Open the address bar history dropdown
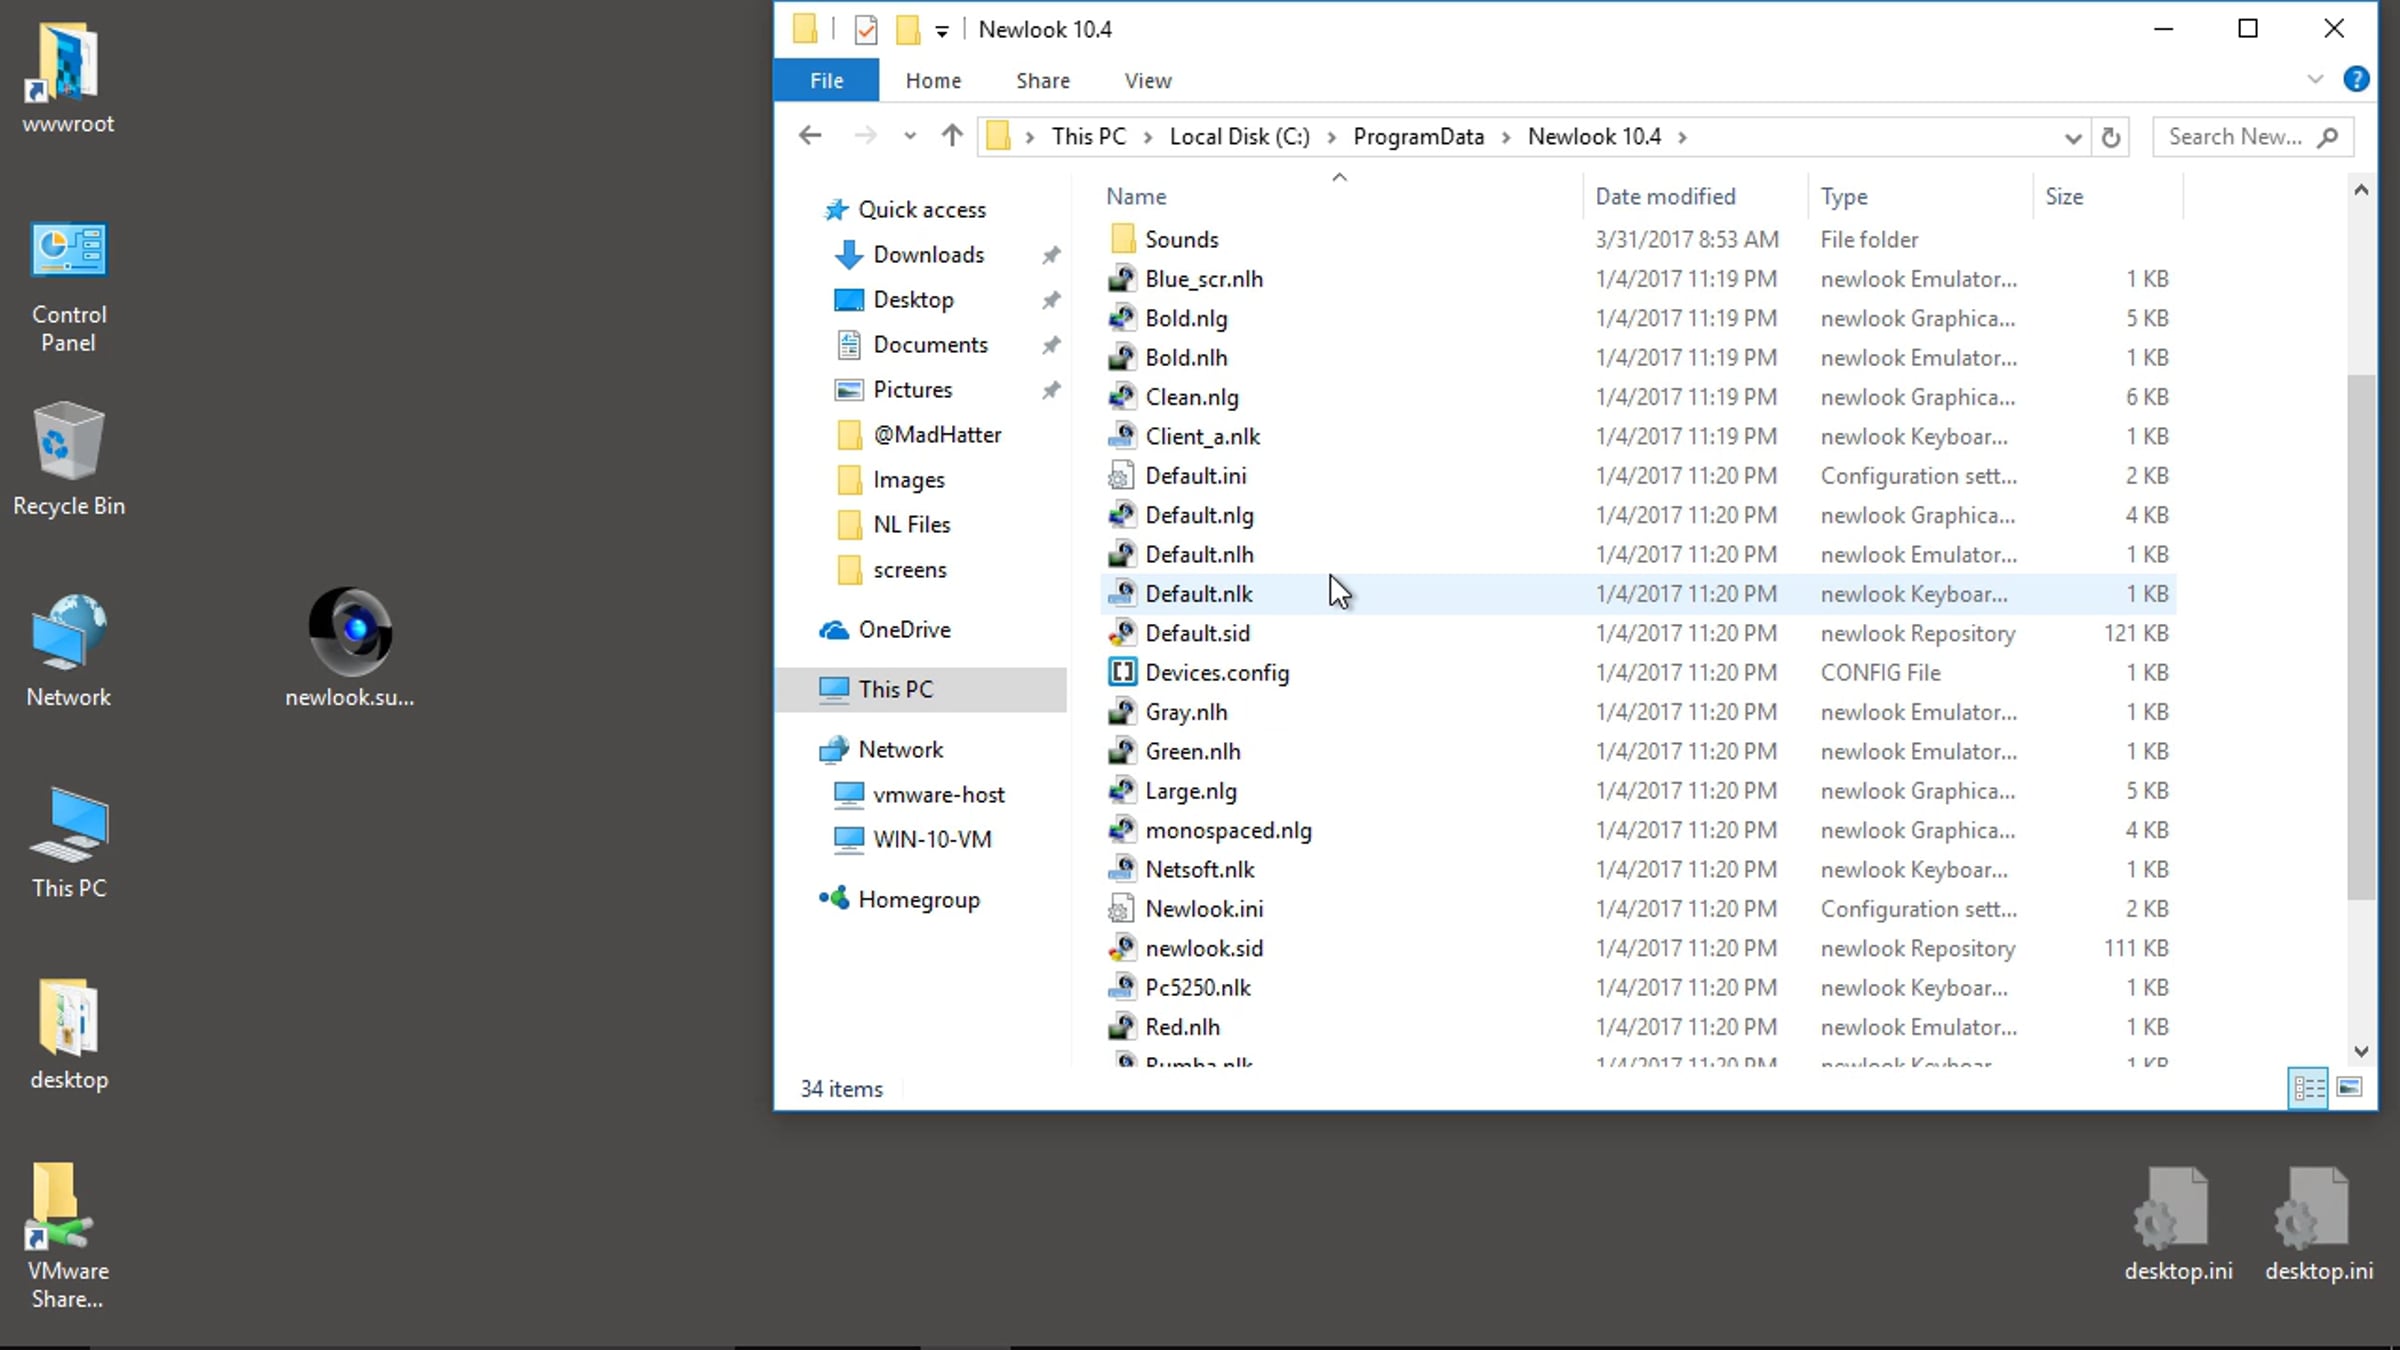 coord(2072,137)
